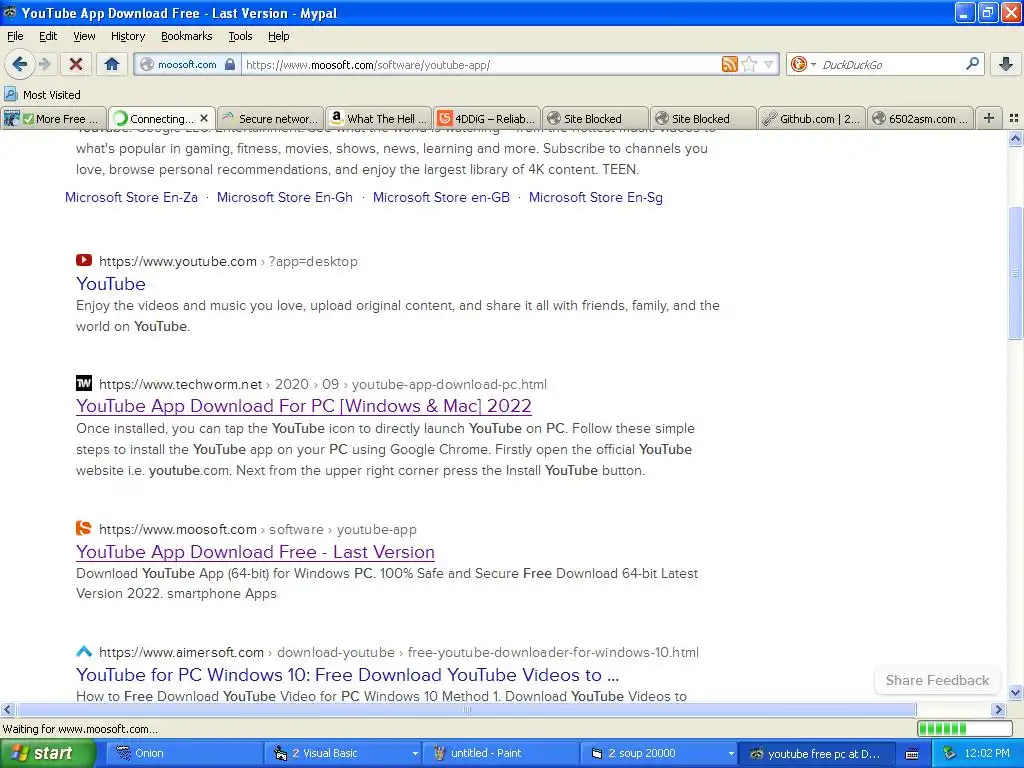Click the tray icon beside the clock
1024x768 pixels.
[950, 754]
